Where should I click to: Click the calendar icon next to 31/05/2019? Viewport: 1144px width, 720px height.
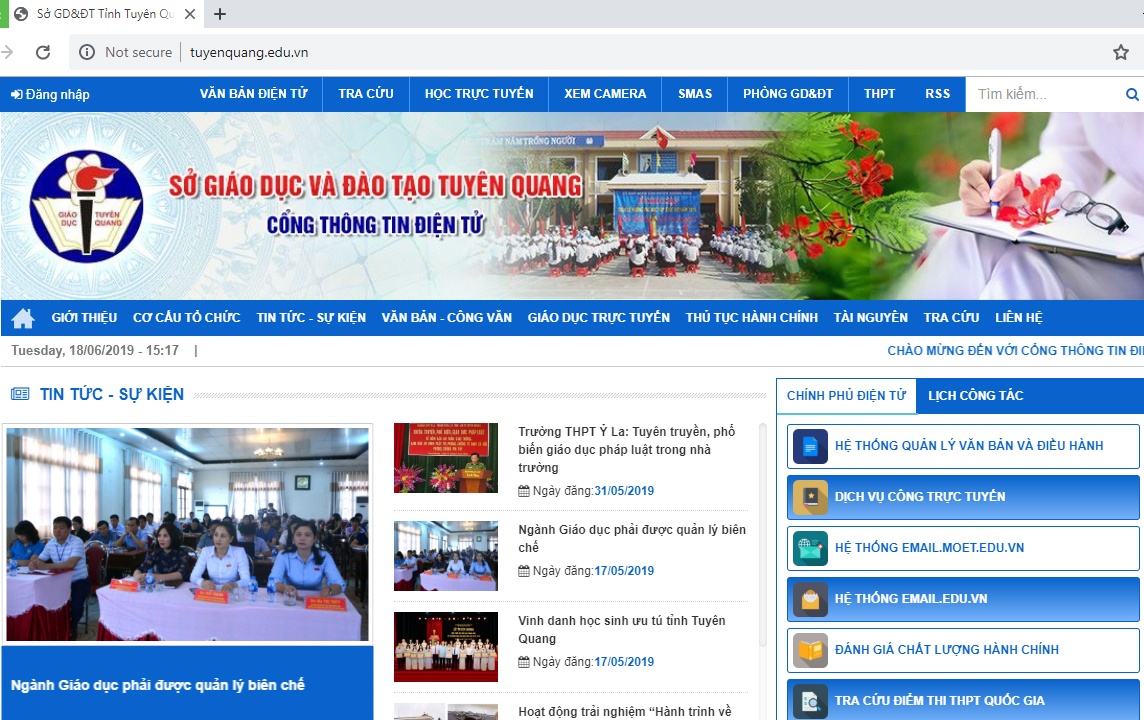point(521,489)
